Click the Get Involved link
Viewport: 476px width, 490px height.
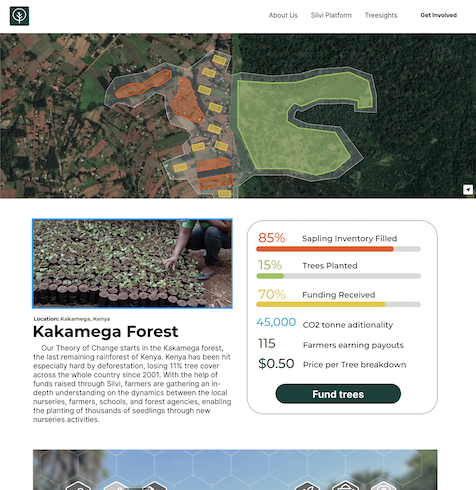(438, 15)
